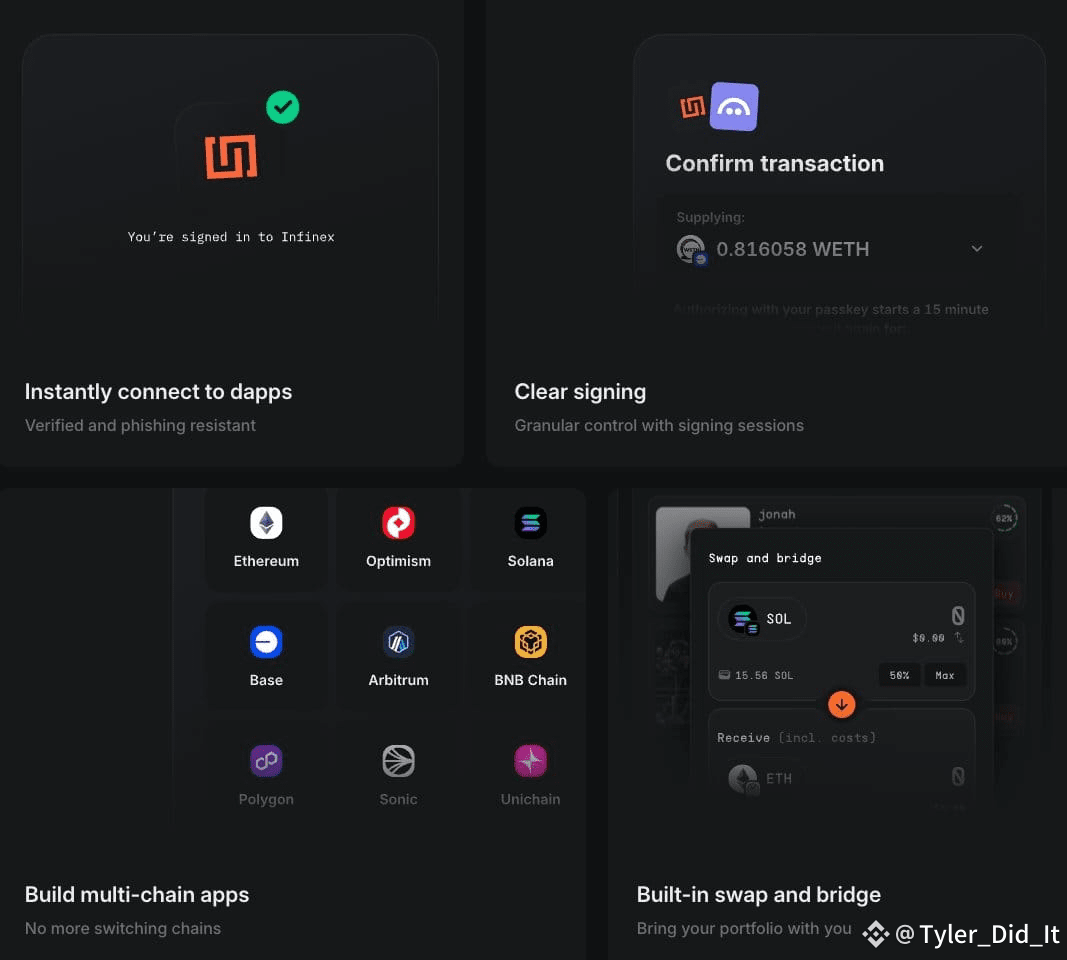The width and height of the screenshot is (1067, 960).
Task: Open the SOL token selector
Action: click(762, 619)
